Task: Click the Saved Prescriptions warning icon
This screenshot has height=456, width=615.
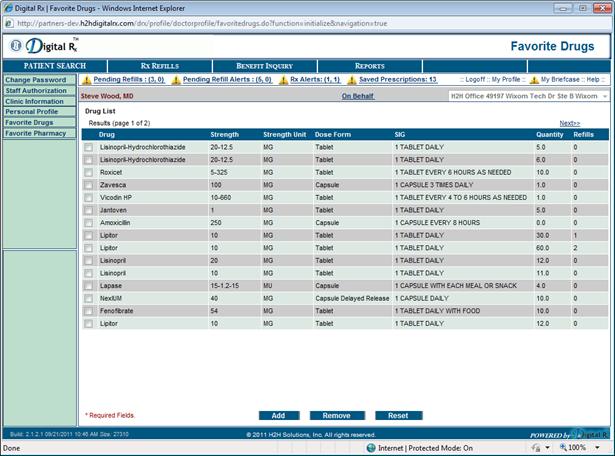Action: click(x=351, y=79)
